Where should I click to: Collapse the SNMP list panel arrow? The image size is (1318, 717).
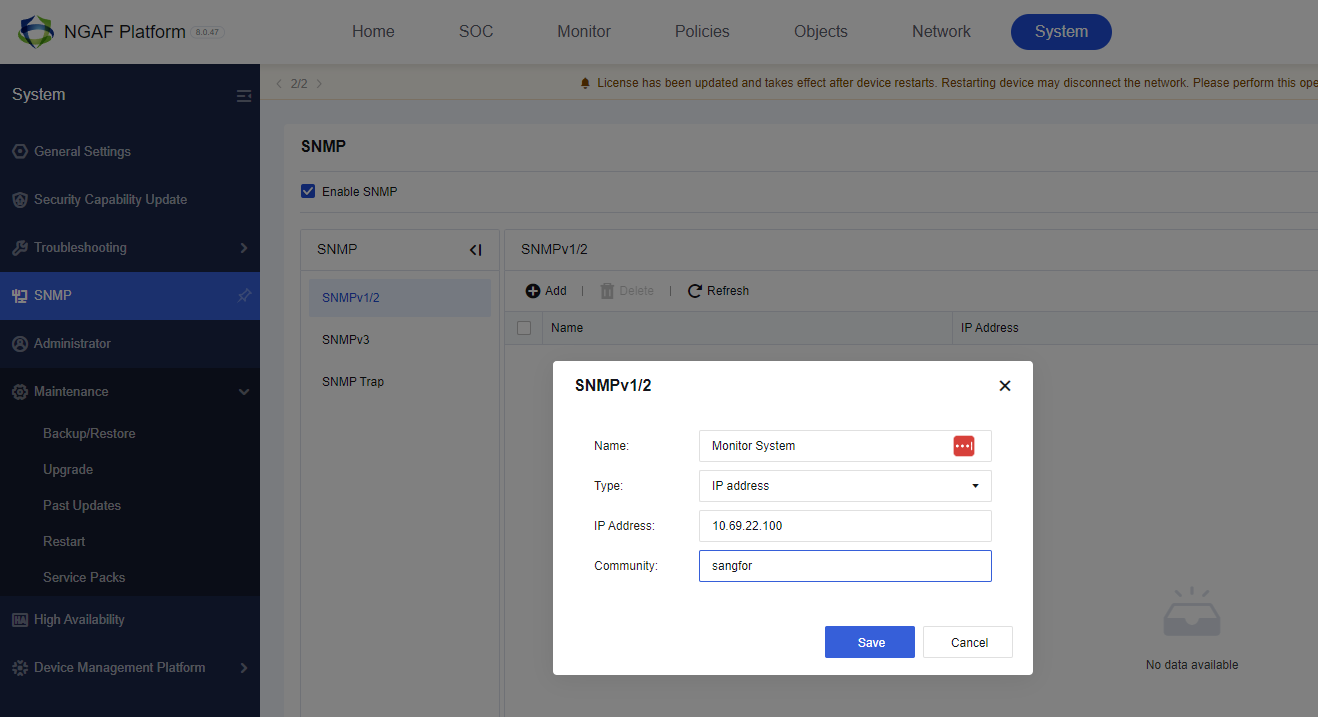(475, 250)
